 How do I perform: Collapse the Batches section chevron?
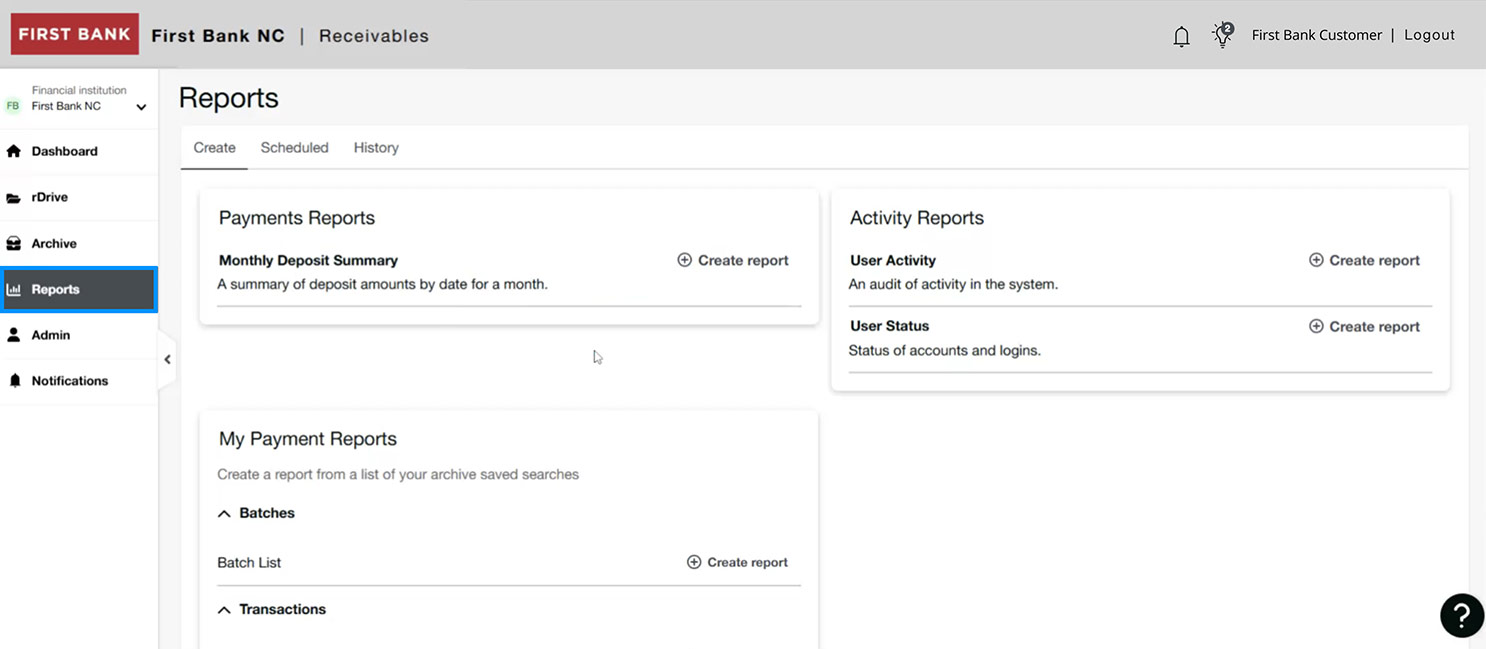pos(224,513)
